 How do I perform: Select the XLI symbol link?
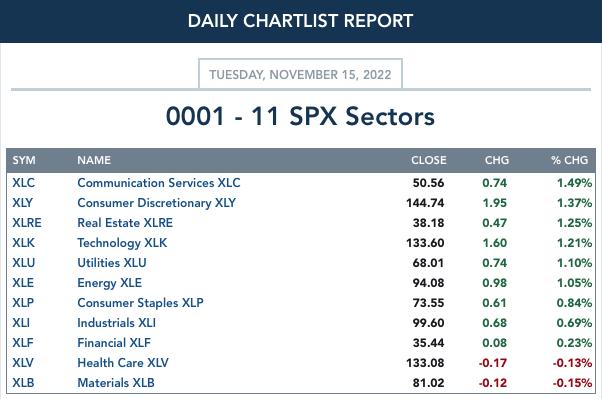coord(21,323)
